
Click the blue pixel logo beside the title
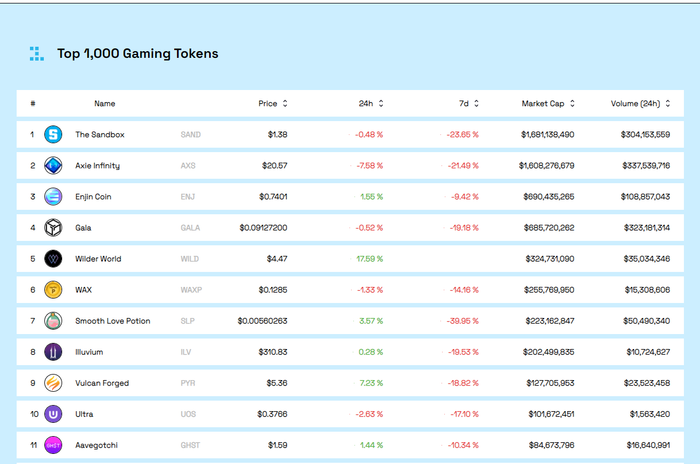[x=37, y=54]
